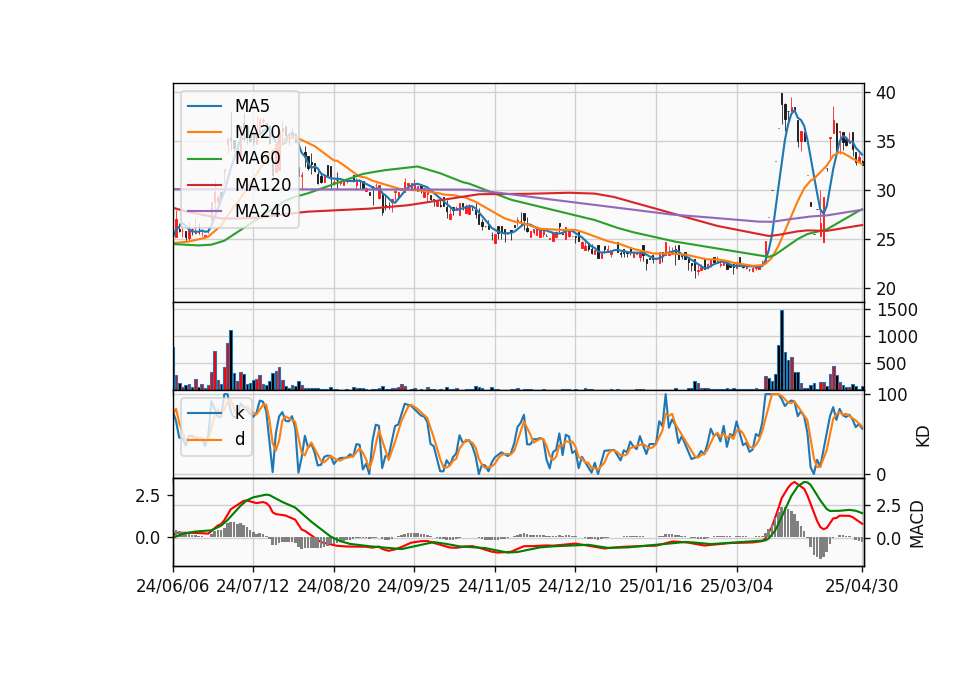Click the 25/01/16 date tick label

click(x=656, y=586)
